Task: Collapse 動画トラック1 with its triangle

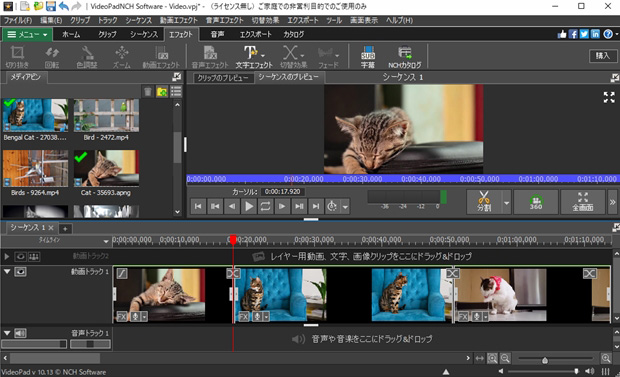Action: 7,272
